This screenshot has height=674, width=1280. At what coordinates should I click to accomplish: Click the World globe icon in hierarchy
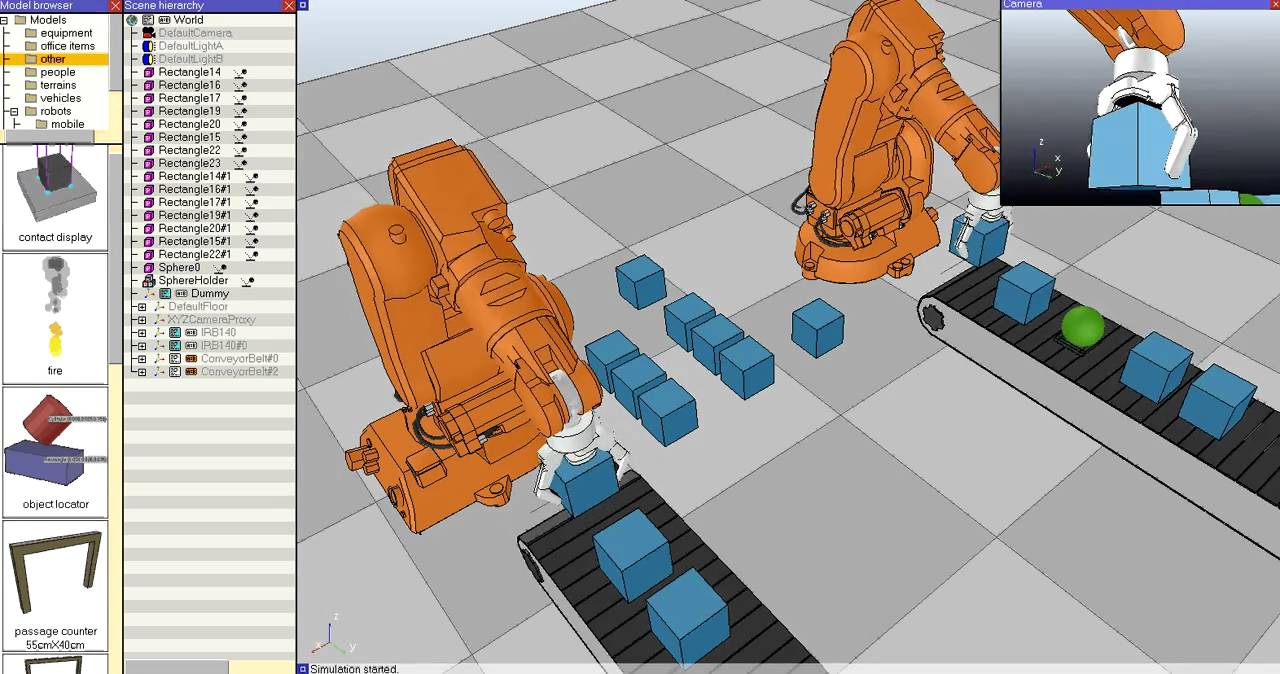(132, 20)
